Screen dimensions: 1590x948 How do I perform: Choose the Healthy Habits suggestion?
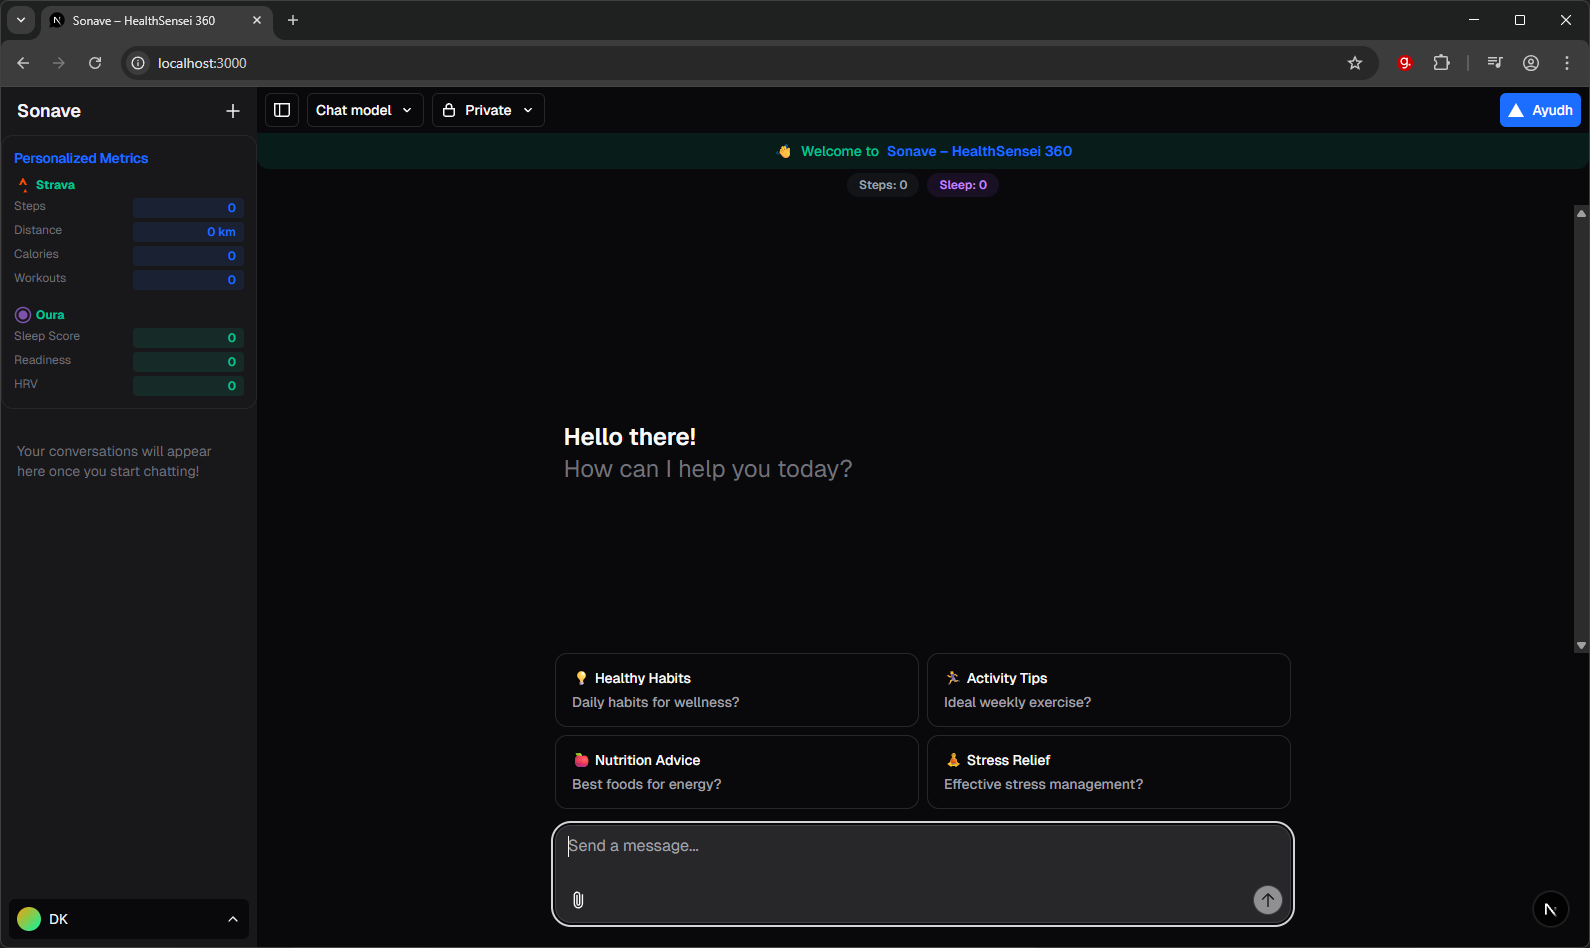point(737,690)
